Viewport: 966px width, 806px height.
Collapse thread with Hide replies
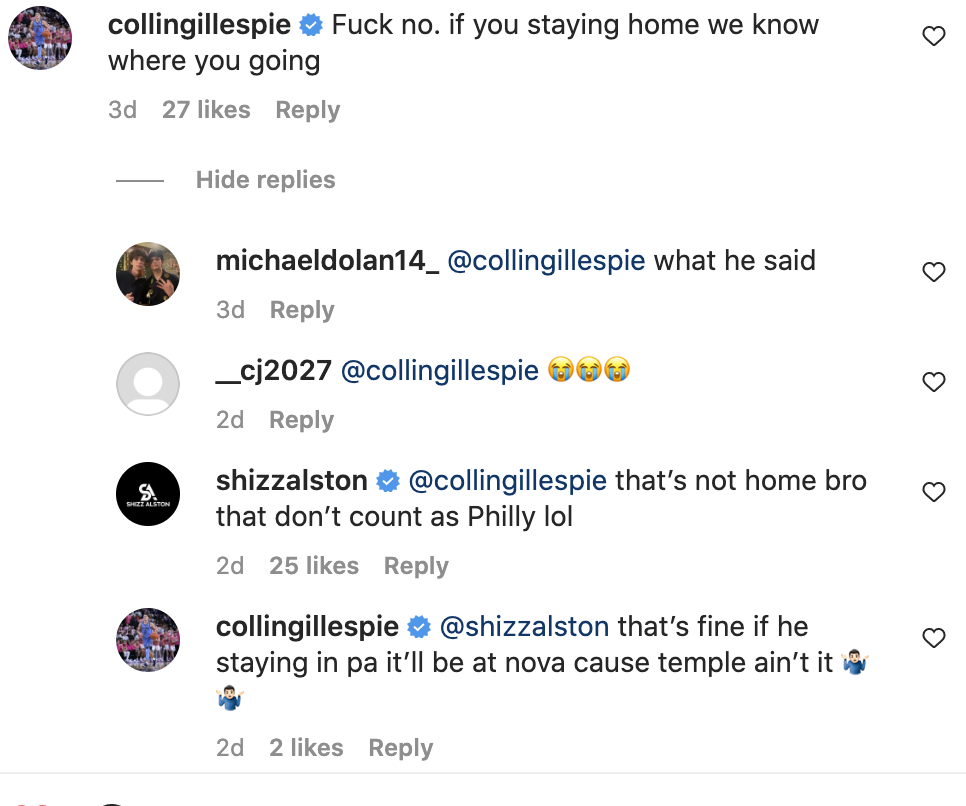[265, 180]
